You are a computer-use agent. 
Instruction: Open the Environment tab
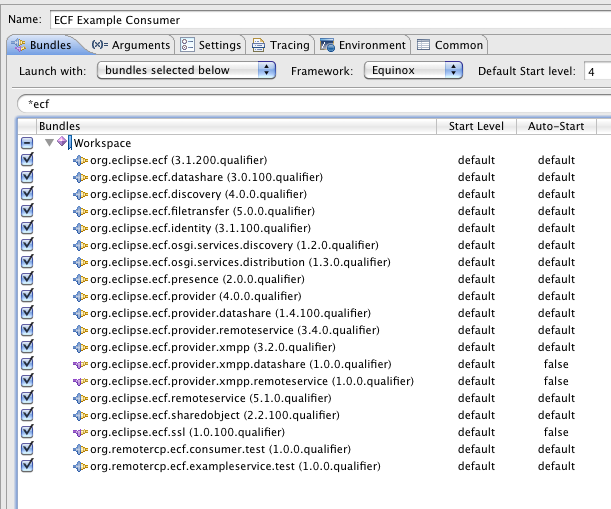pos(363,45)
